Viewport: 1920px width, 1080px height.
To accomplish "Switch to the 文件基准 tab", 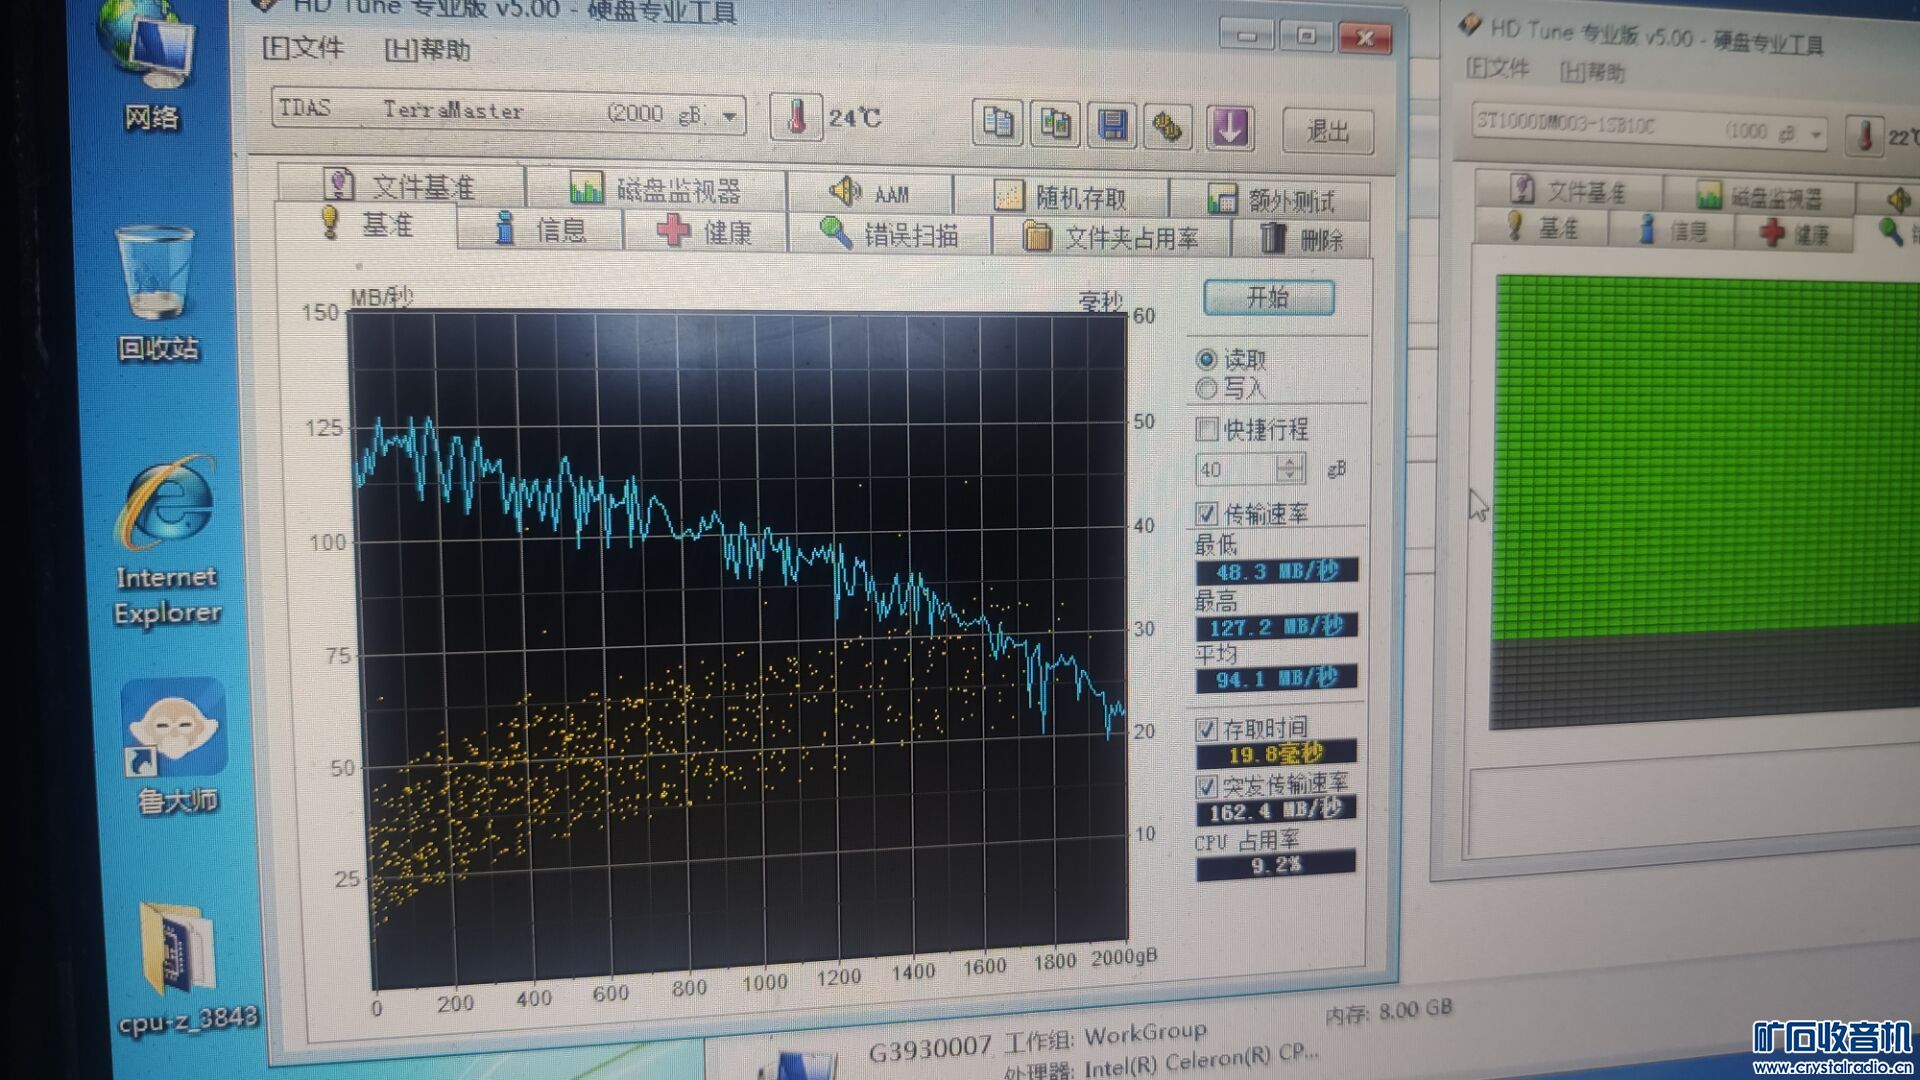I will [401, 186].
